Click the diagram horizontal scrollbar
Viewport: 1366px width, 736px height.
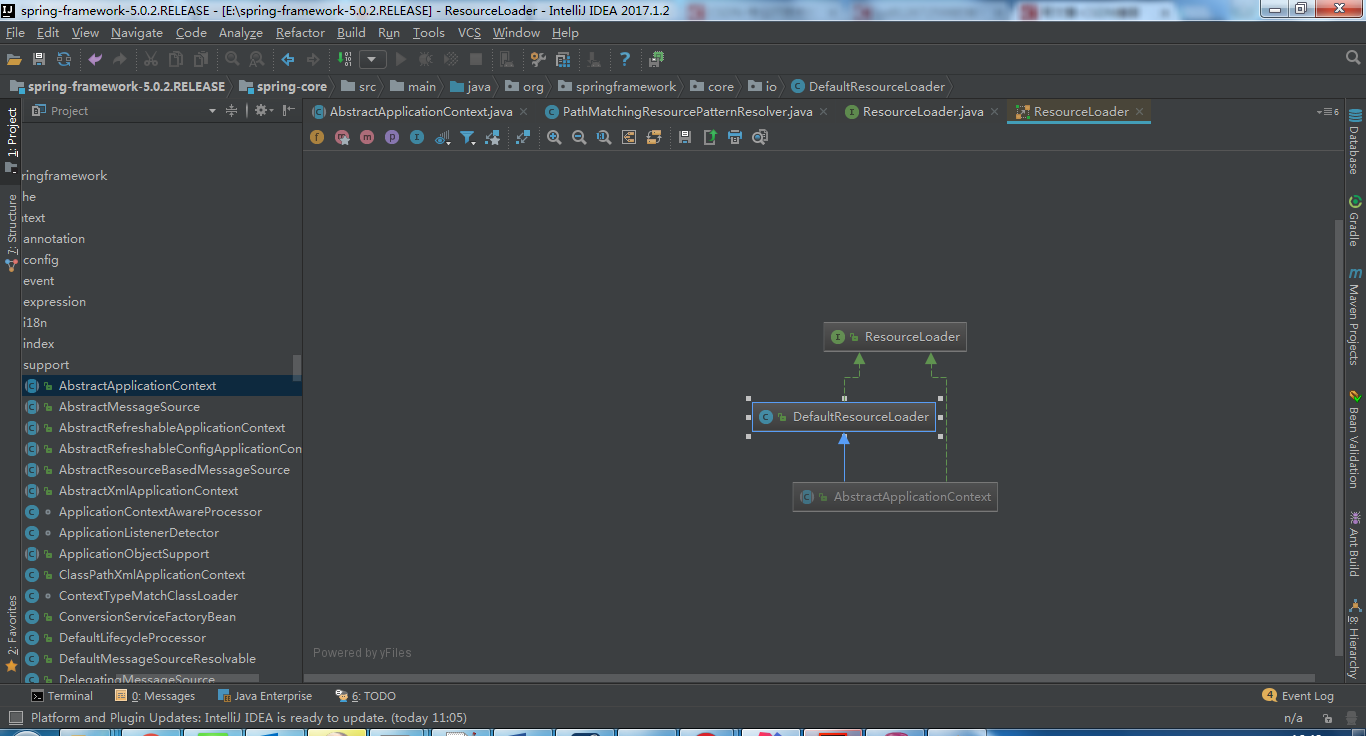(x=809, y=678)
